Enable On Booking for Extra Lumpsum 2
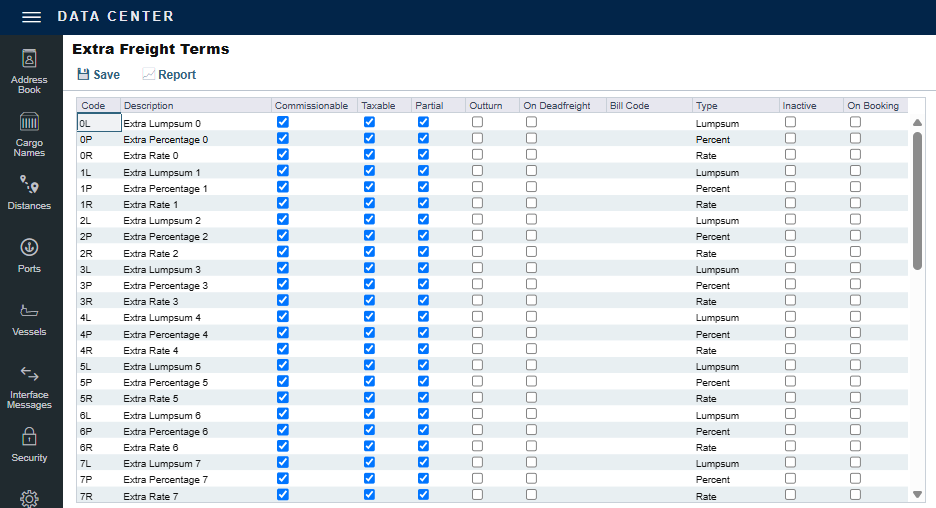Viewport: 936px width, 508px height. pos(855,219)
